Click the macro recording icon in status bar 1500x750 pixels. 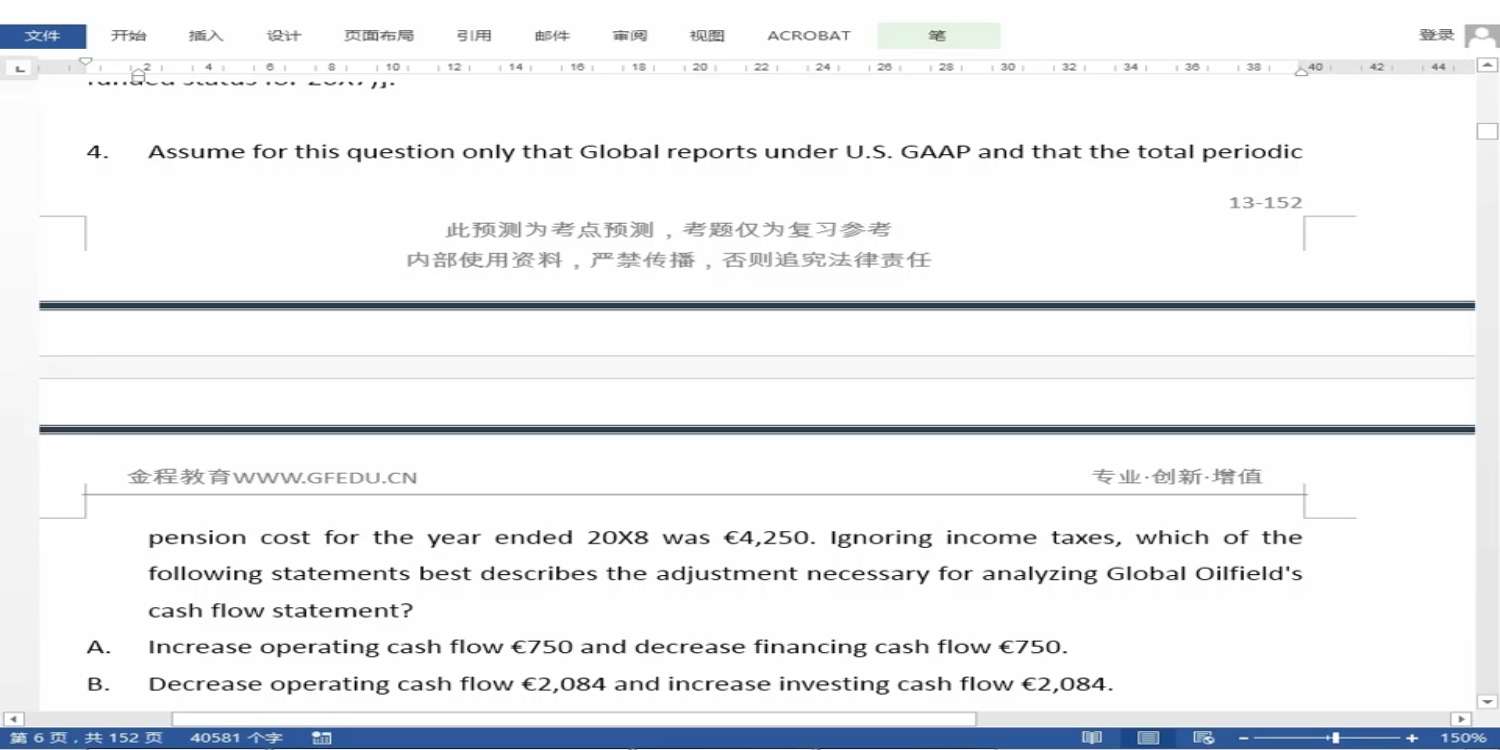coord(321,738)
